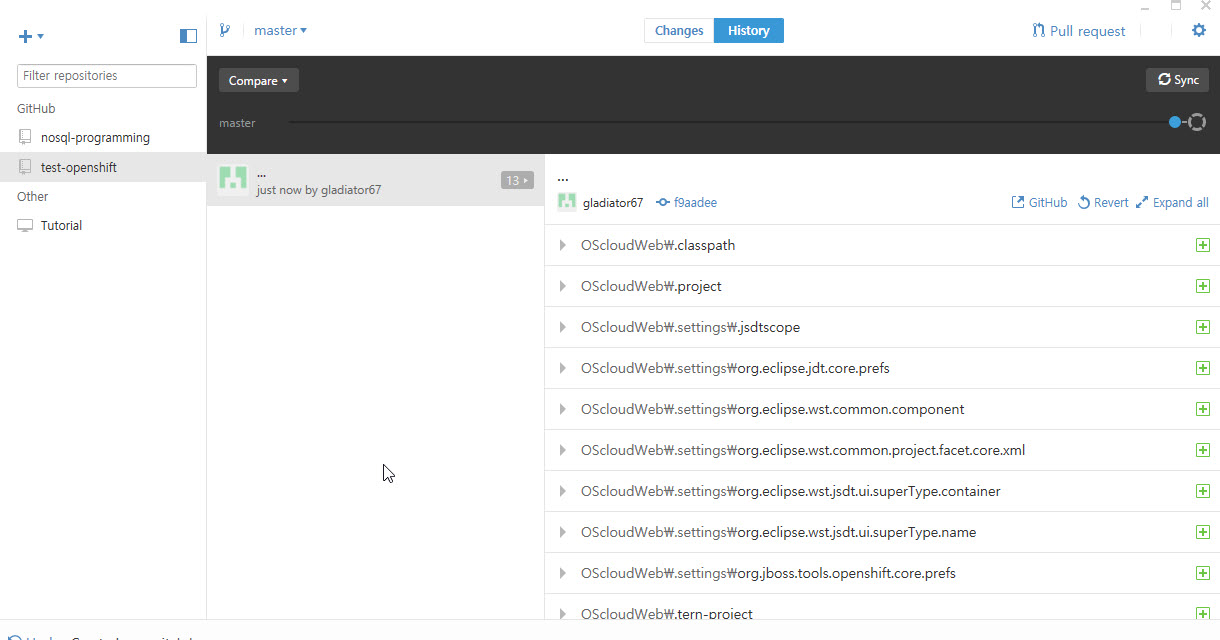Click the branch icon beside master

coord(225,30)
